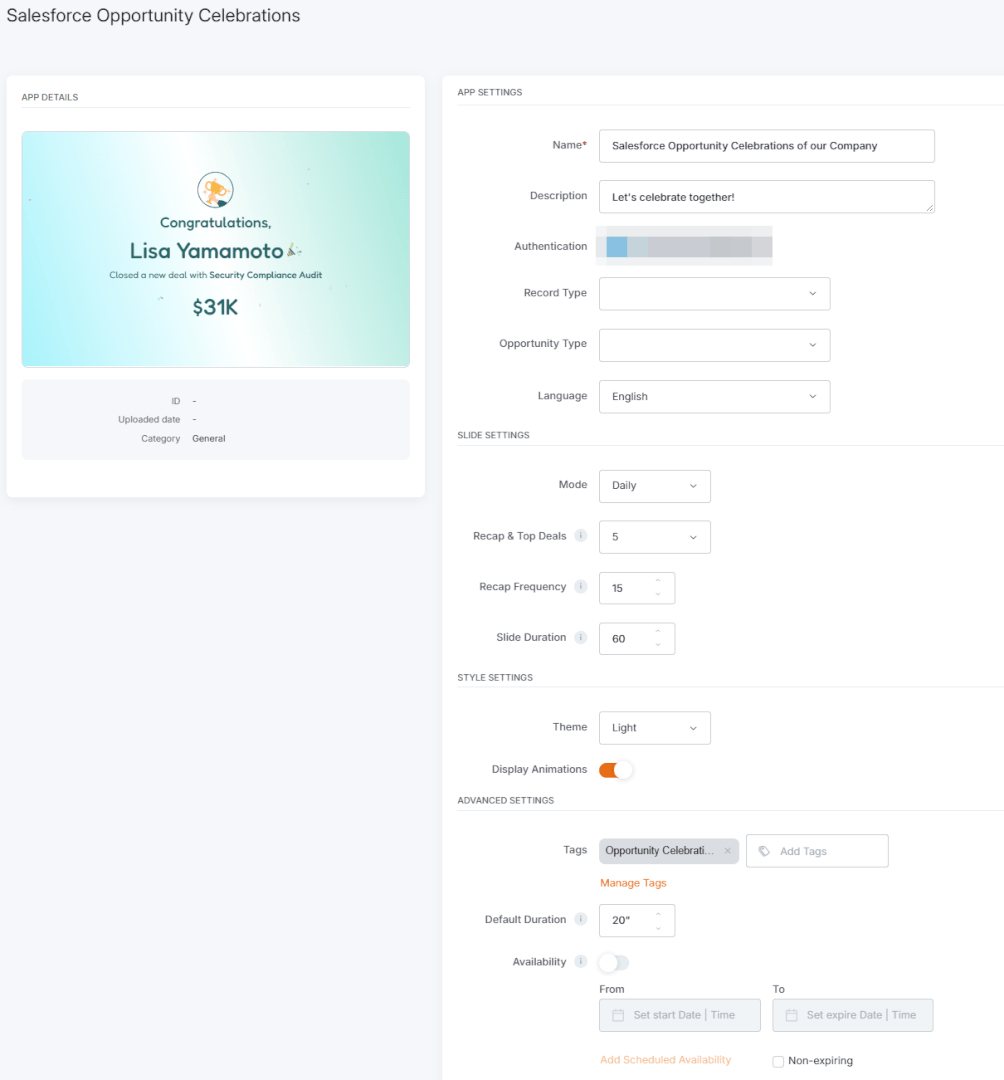The image size is (1004, 1080).
Task: Click the Default Duration value 20"
Action: [621, 921]
